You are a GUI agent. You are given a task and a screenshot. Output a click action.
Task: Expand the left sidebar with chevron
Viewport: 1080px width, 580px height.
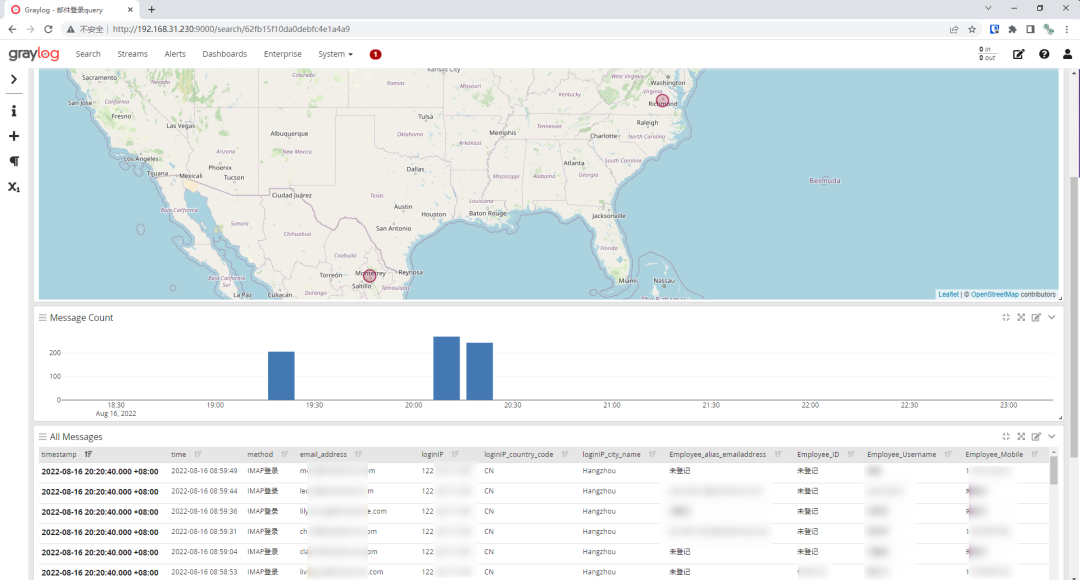coord(14,79)
